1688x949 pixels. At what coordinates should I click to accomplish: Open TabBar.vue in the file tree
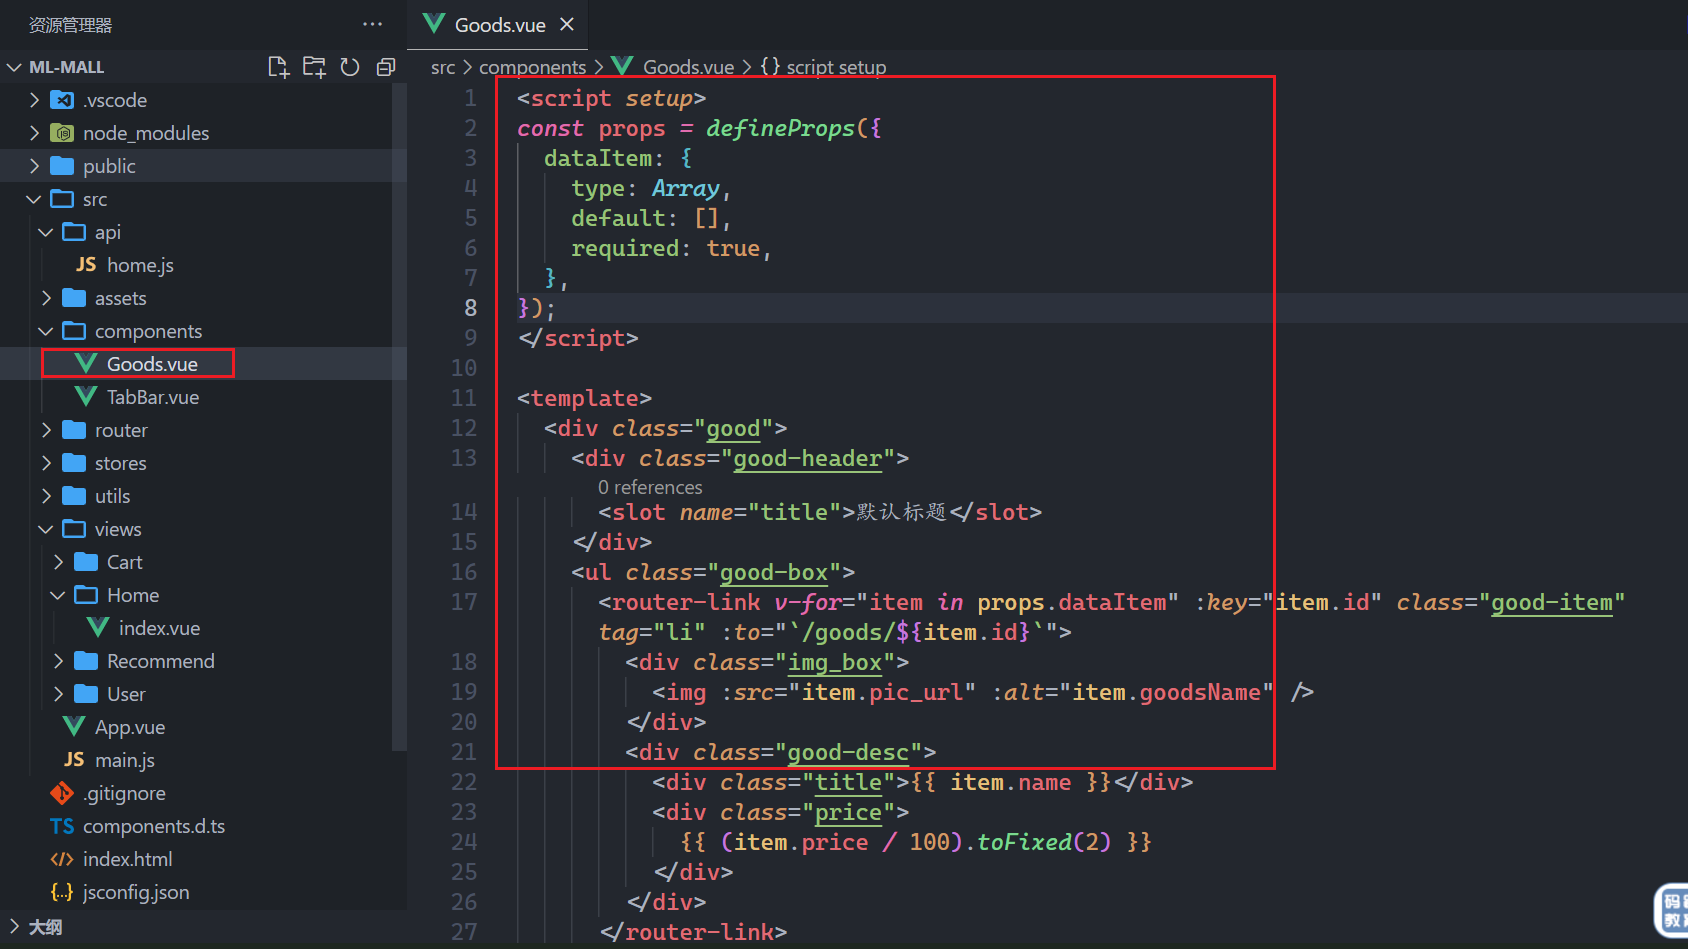click(x=152, y=397)
